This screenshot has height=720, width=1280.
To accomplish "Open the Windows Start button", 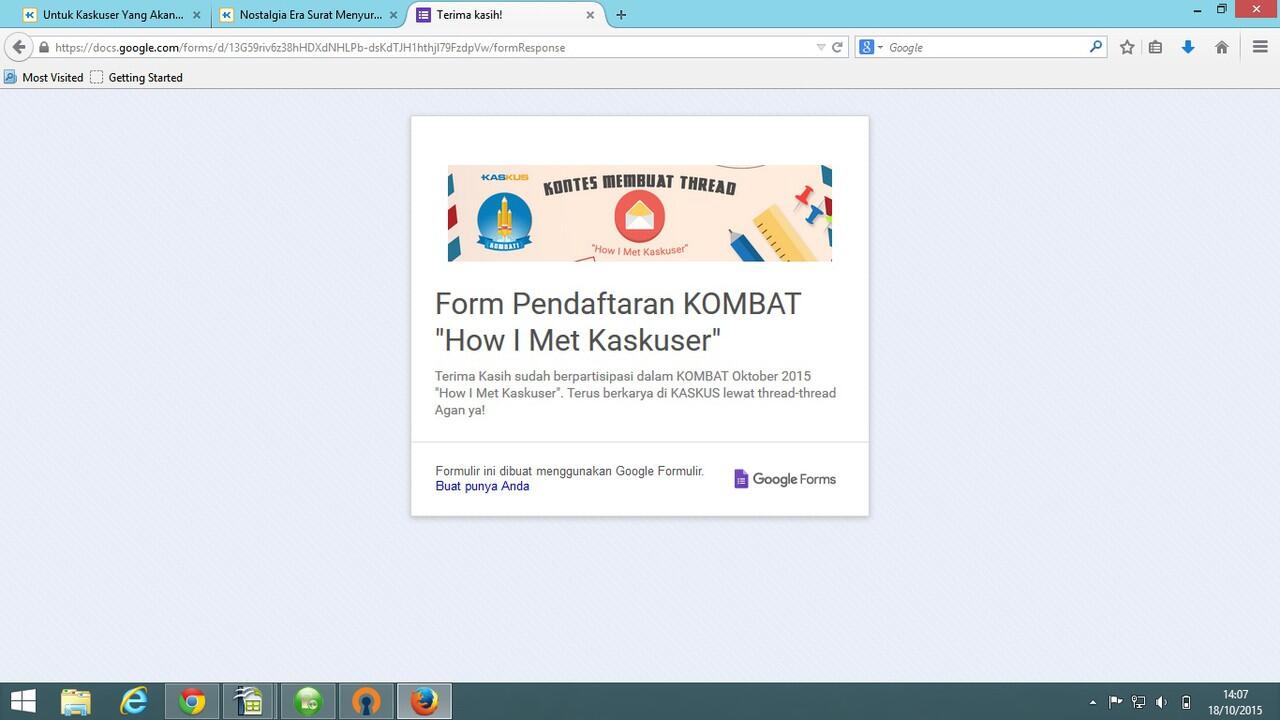I will point(24,701).
